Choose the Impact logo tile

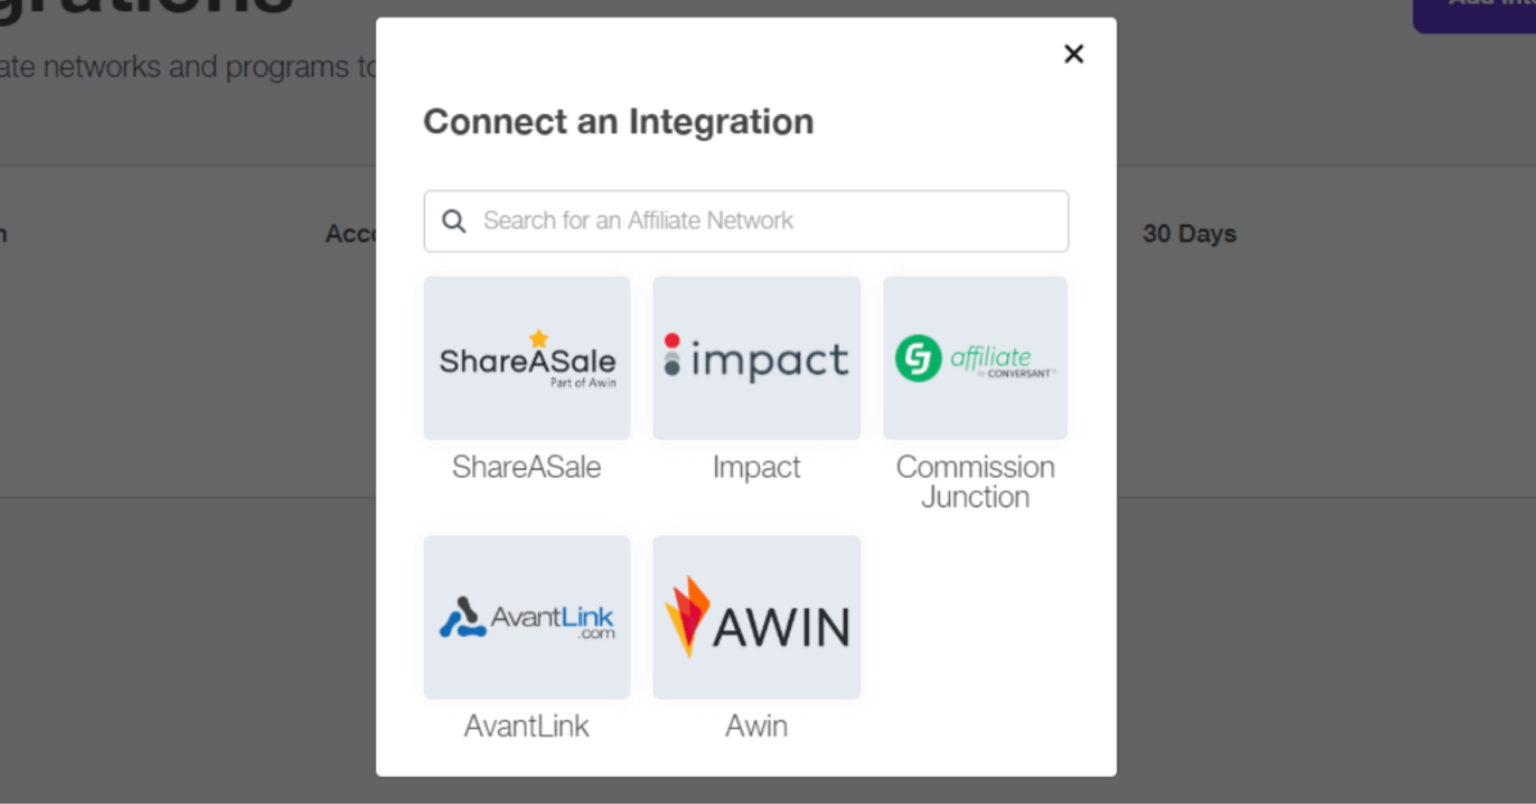(x=756, y=358)
